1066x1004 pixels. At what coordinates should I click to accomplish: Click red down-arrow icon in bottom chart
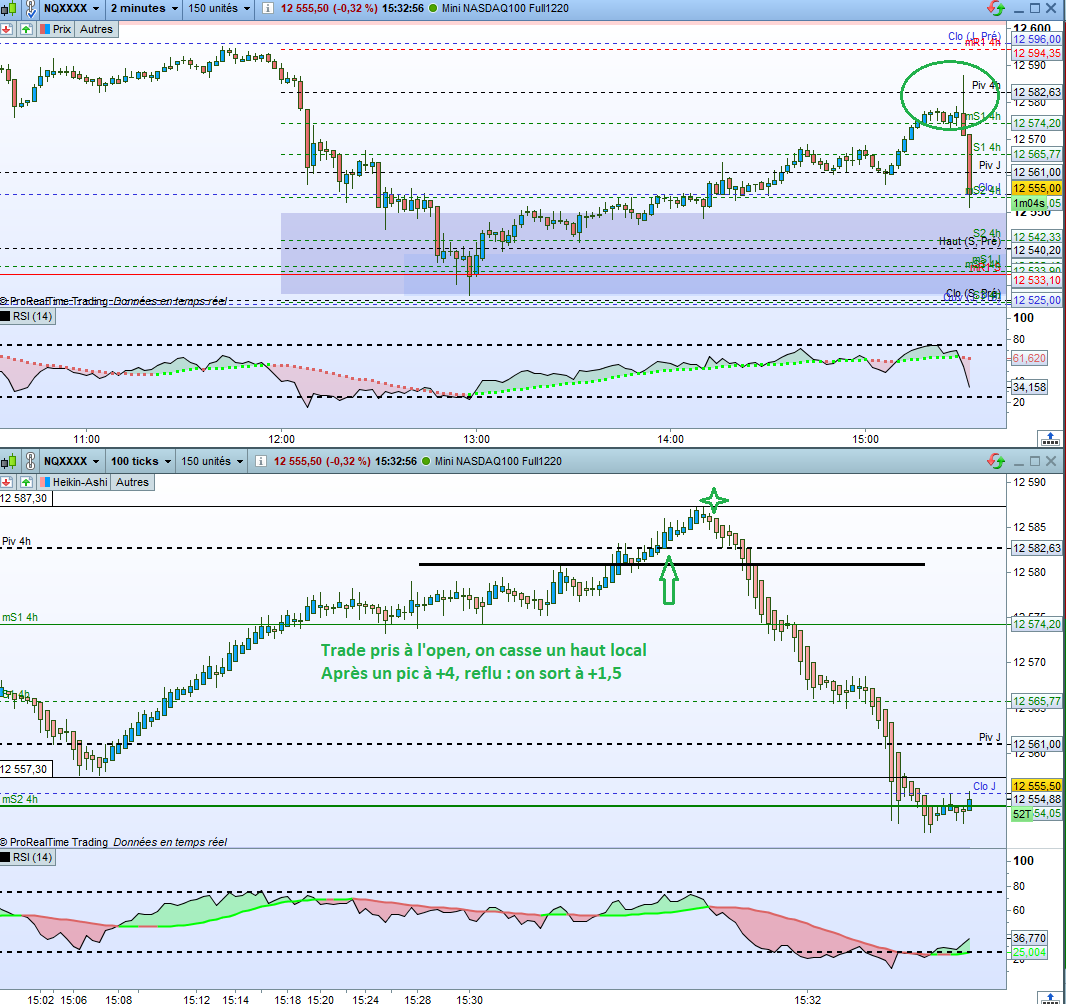pos(7,483)
